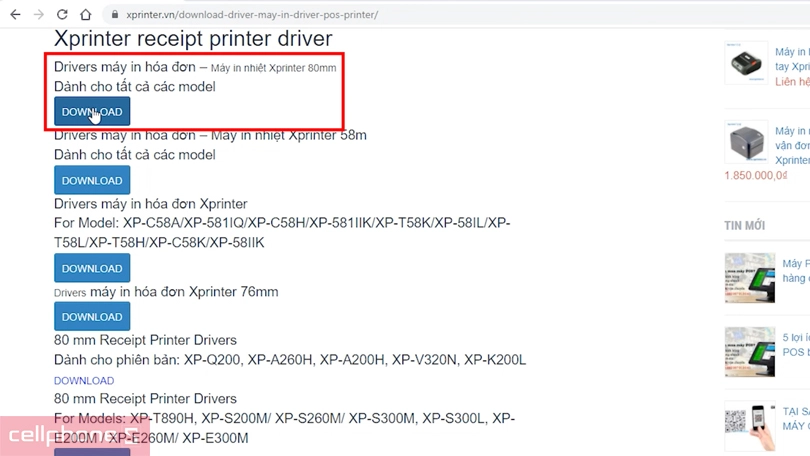Viewport: 810px width, 456px height.
Task: Click 'Liên hệ' price text under handheld printer
Action: tap(792, 82)
